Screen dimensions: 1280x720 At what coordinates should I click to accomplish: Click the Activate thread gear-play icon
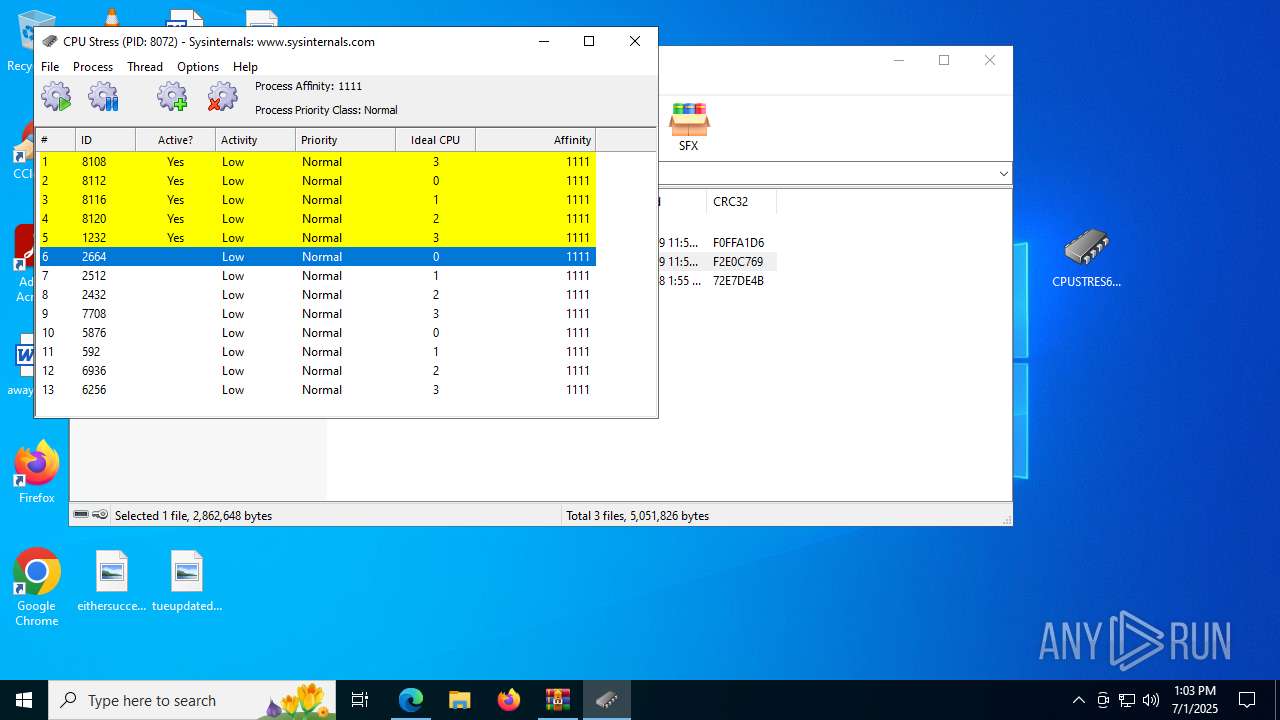pyautogui.click(x=56, y=97)
